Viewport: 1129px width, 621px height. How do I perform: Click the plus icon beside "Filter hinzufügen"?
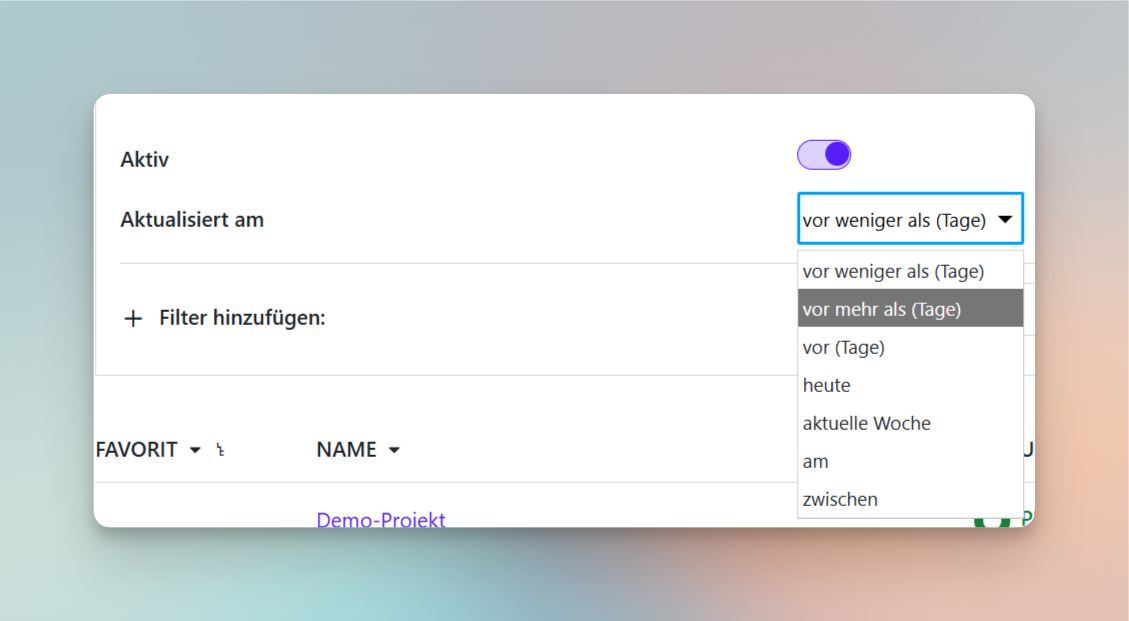(x=133, y=318)
